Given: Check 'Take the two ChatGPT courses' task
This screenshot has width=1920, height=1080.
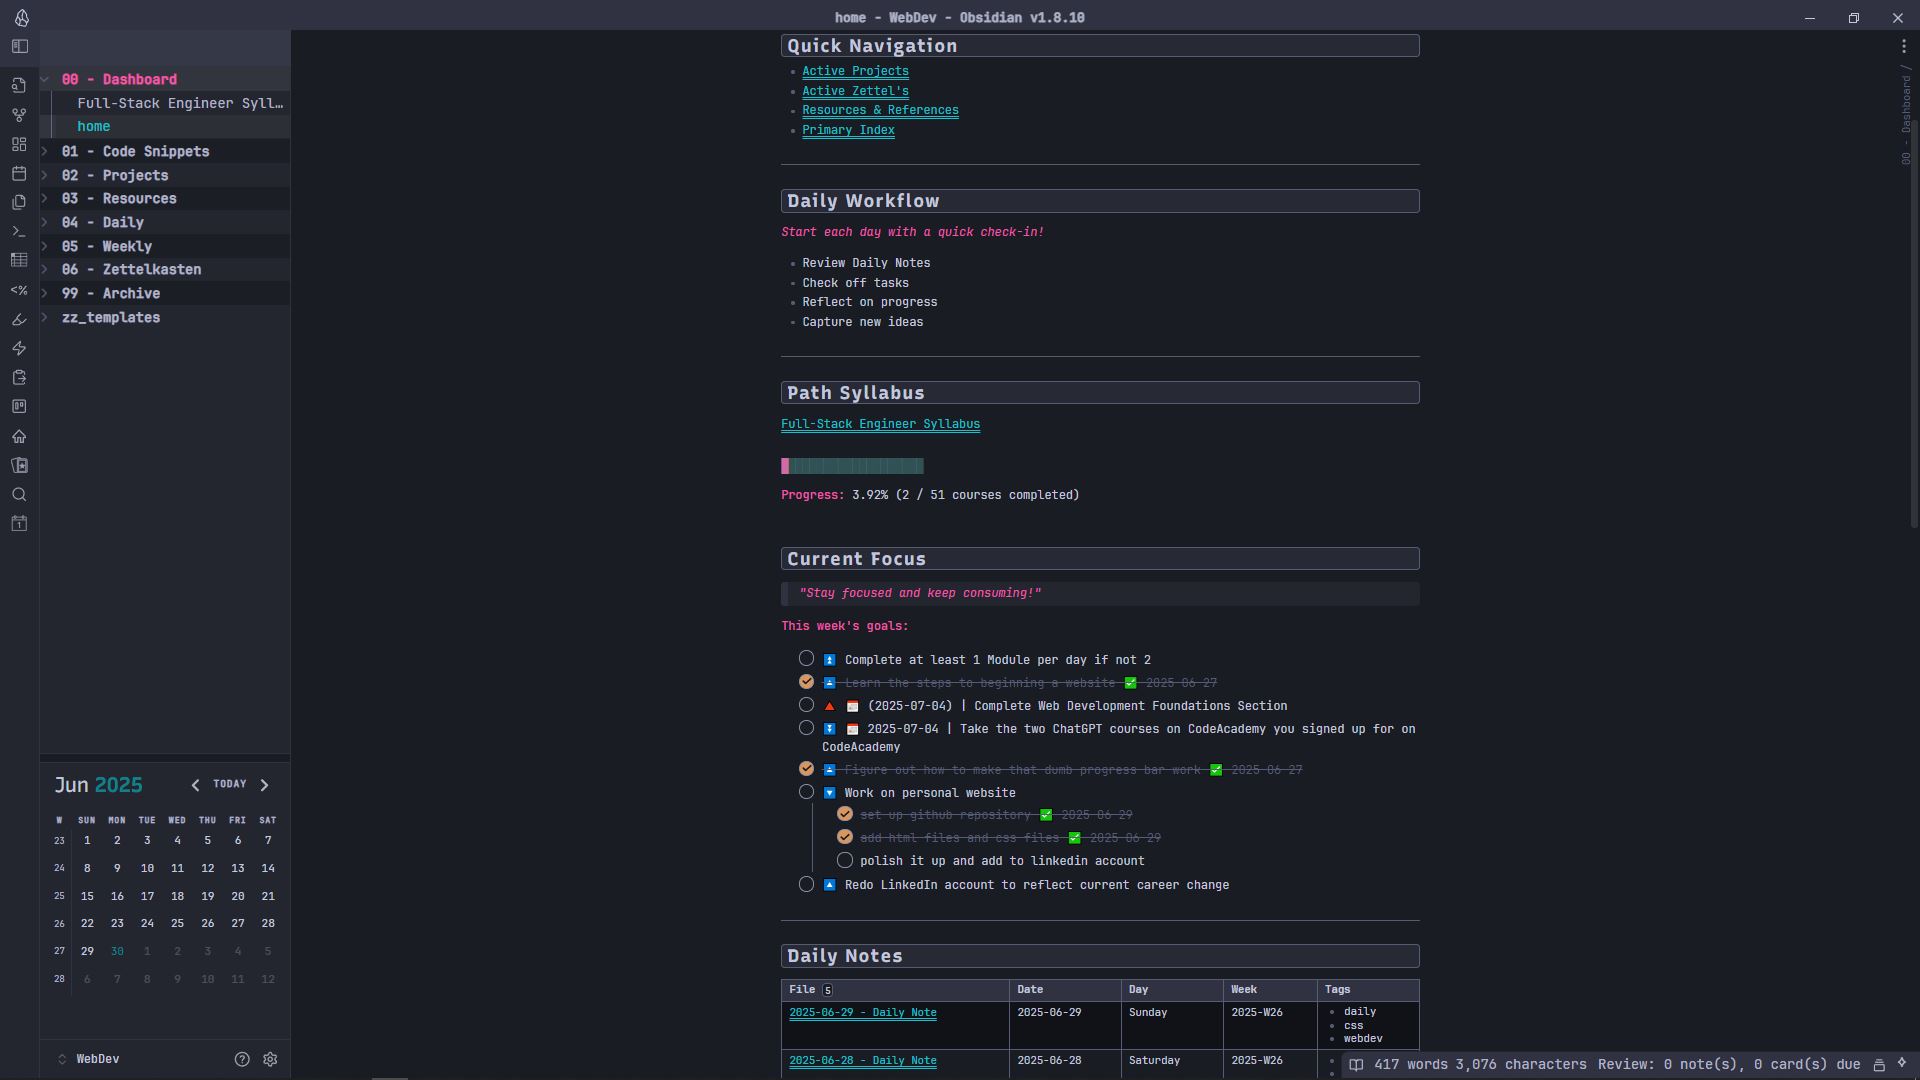Looking at the screenshot, I should (x=806, y=727).
